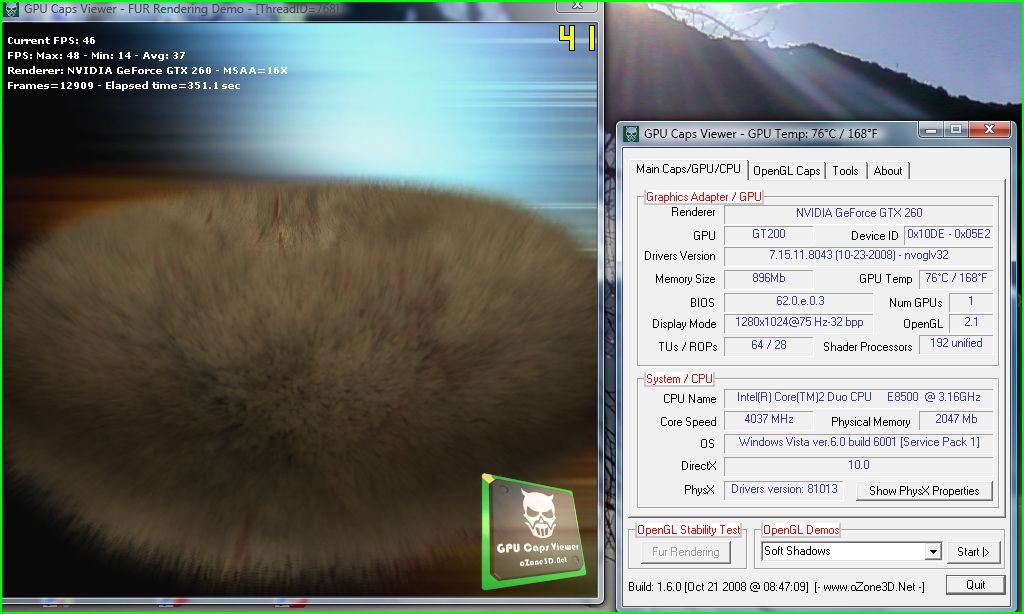Image resolution: width=1024 pixels, height=614 pixels.
Task: Click the Memory Size value 896Mb
Action: (x=769, y=278)
